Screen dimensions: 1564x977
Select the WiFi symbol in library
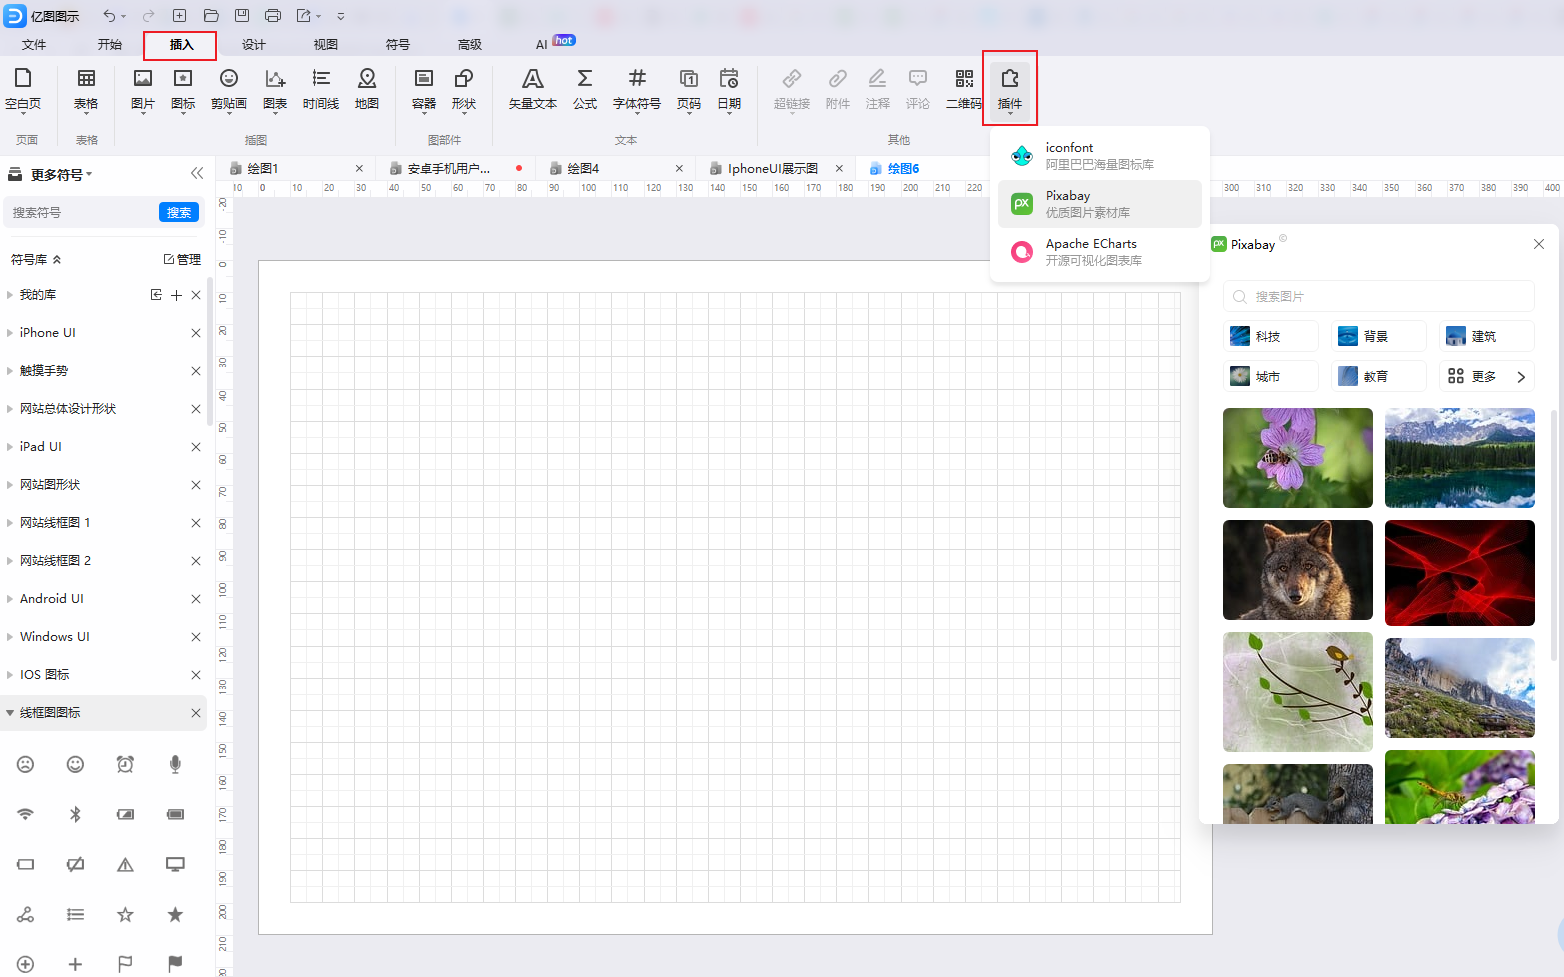pyautogui.click(x=25, y=814)
